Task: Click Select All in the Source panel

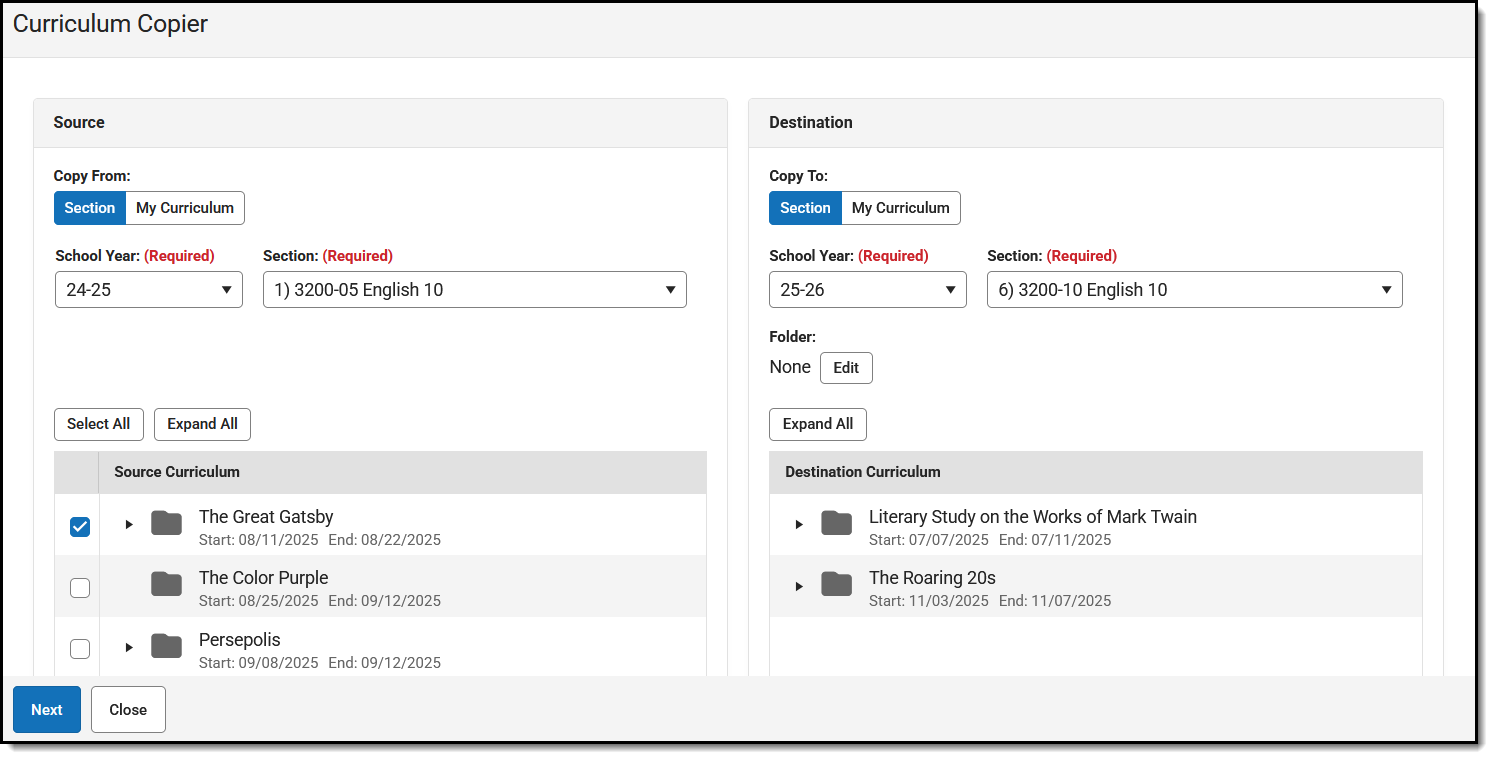Action: [98, 424]
